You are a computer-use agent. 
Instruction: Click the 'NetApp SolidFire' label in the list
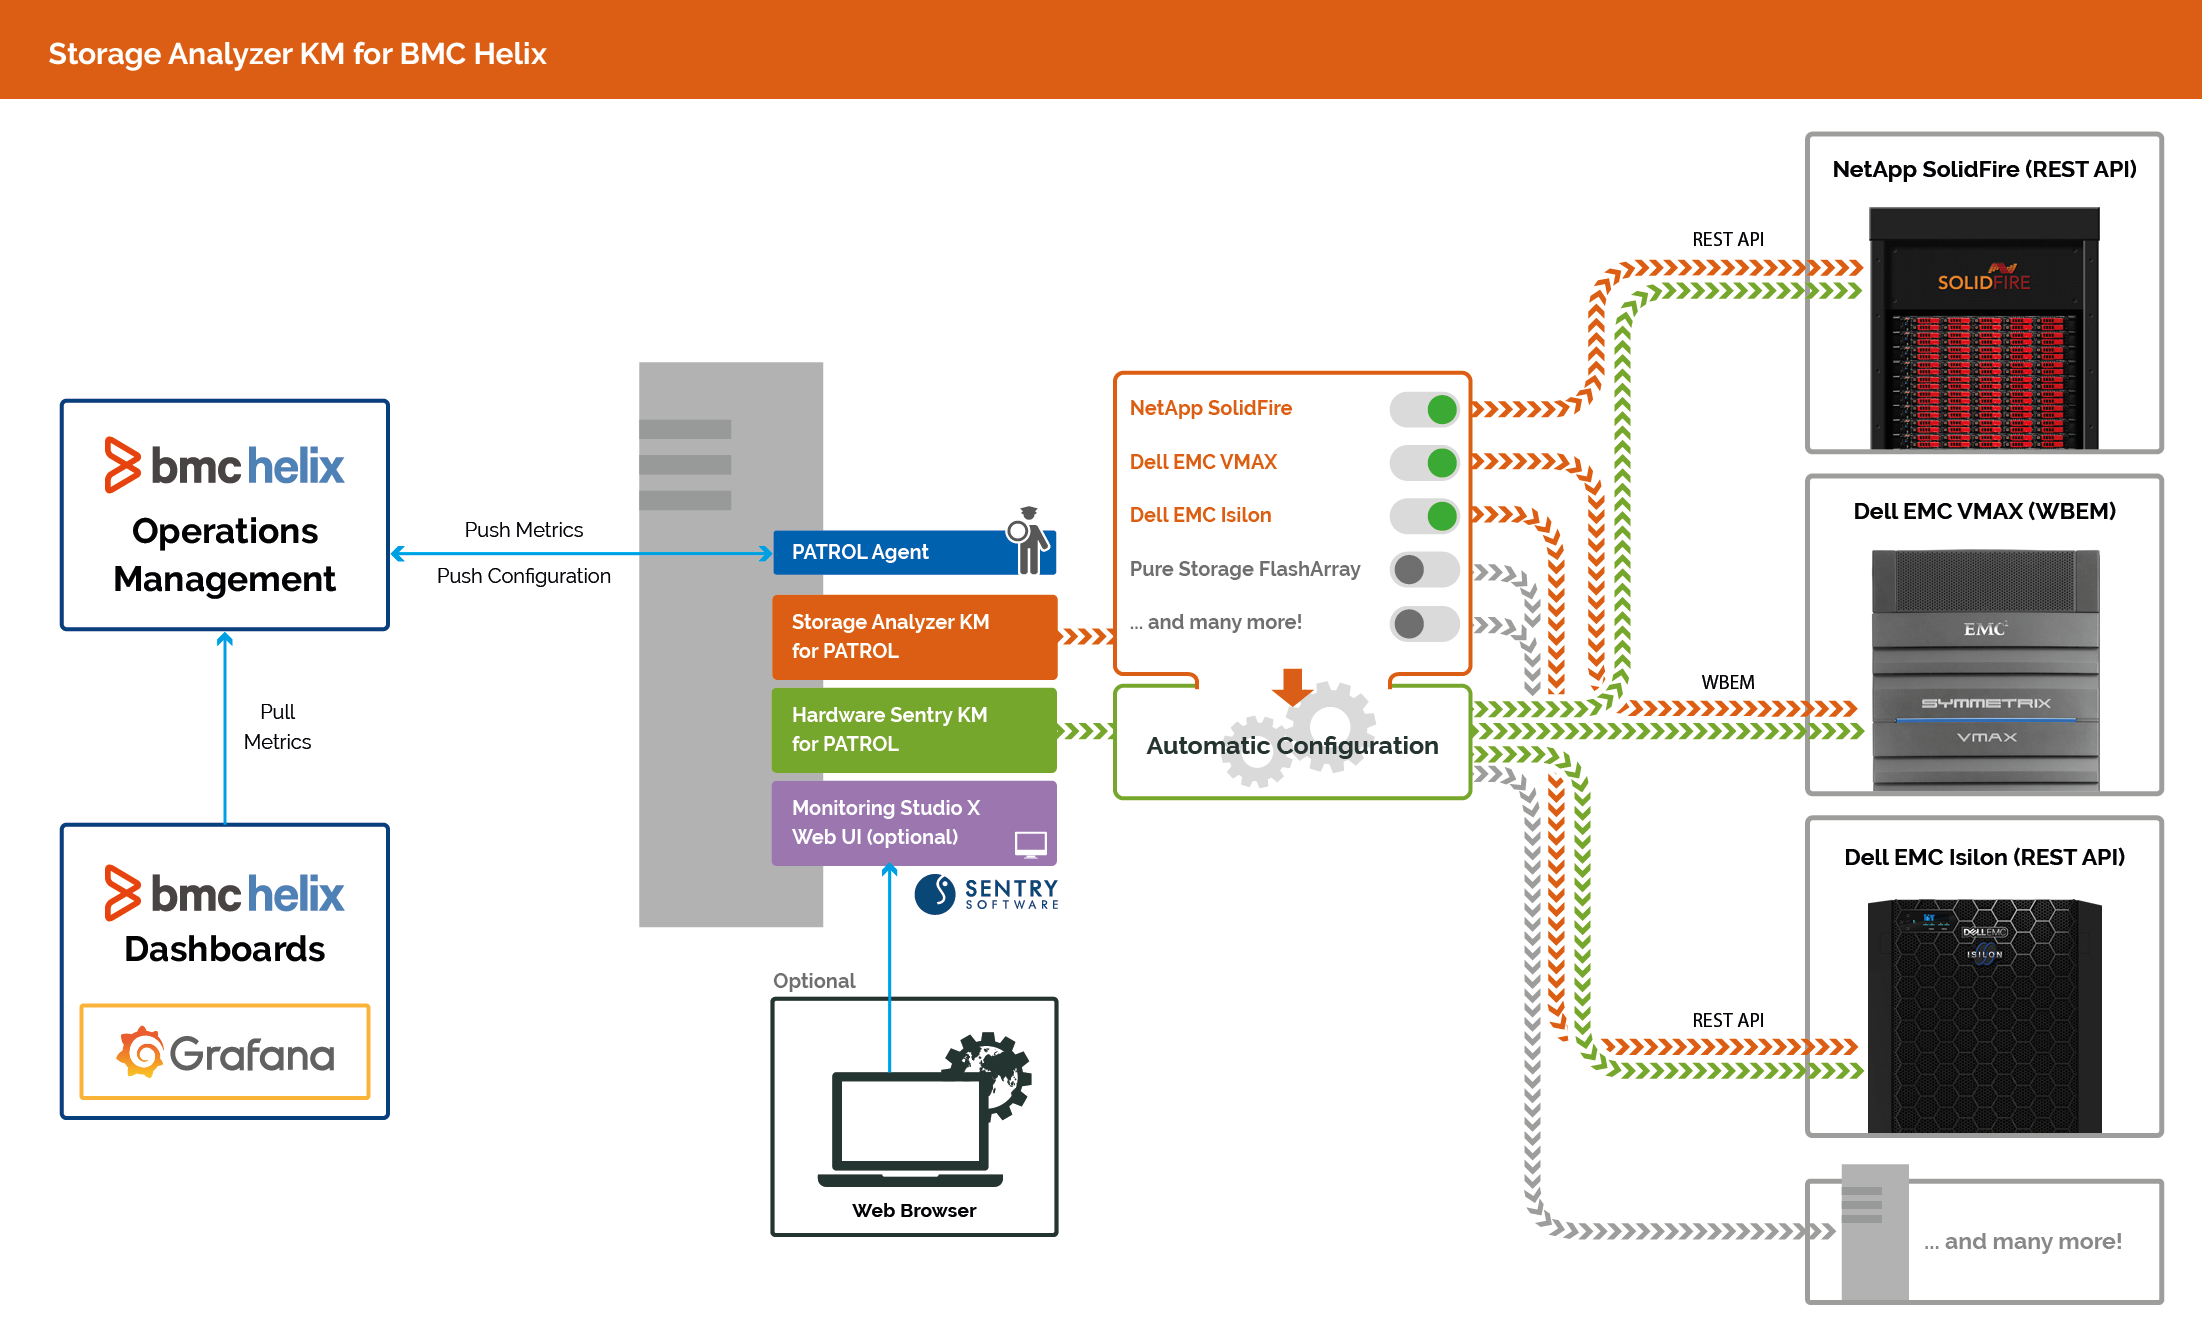tap(1210, 408)
